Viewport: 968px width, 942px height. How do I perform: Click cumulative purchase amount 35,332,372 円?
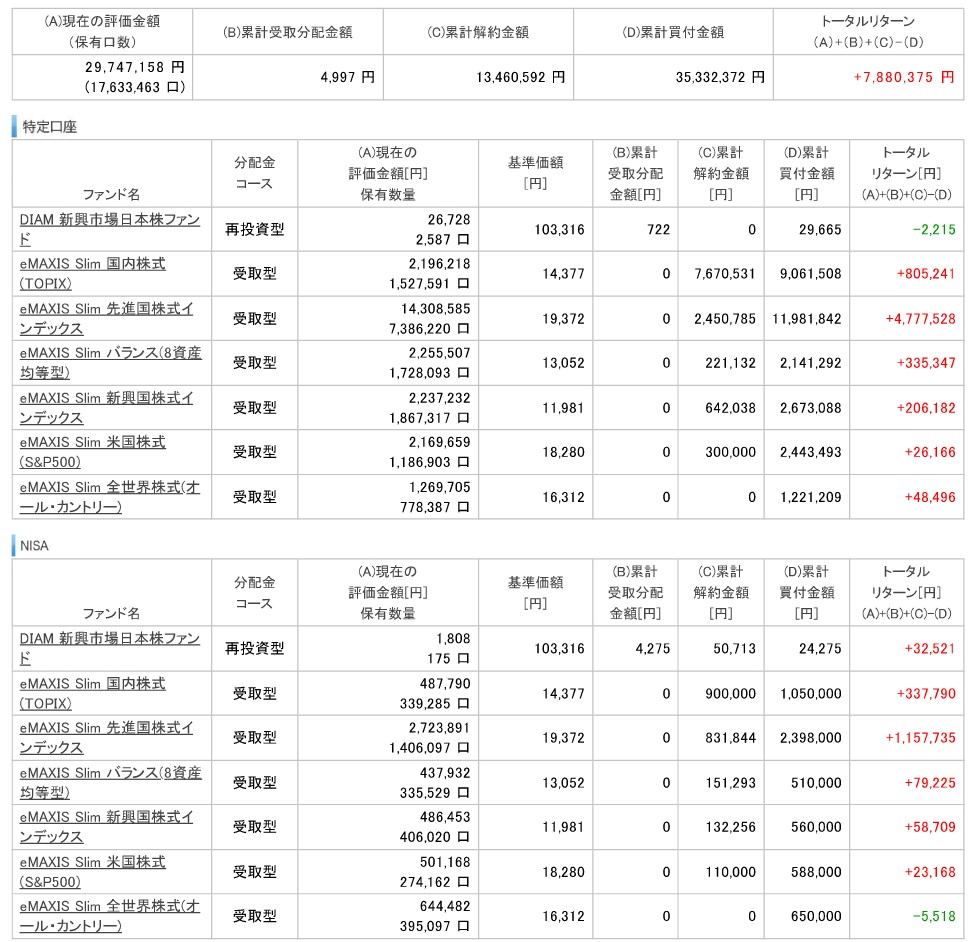pos(720,77)
